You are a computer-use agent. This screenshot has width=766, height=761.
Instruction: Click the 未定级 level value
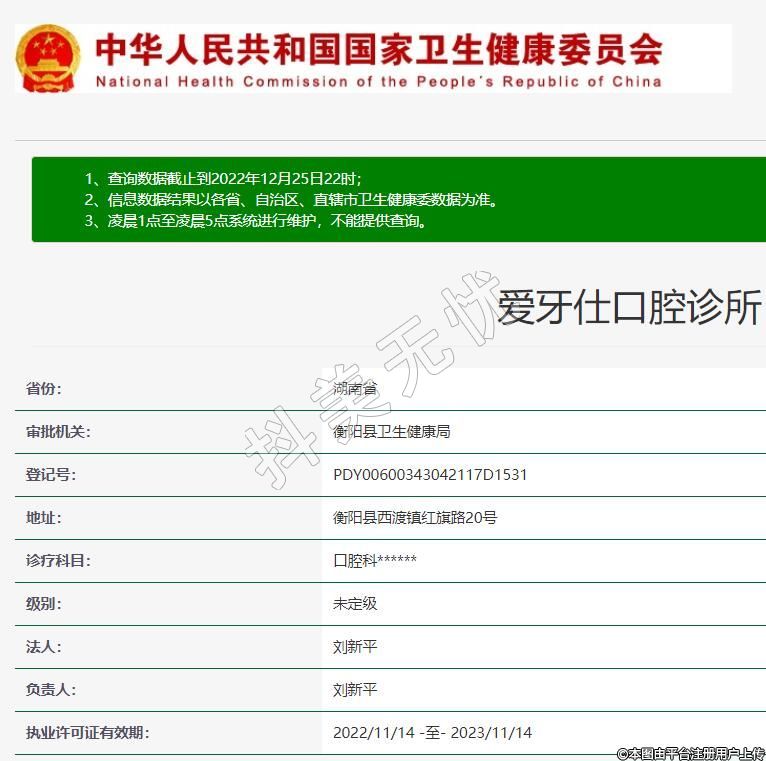355,604
